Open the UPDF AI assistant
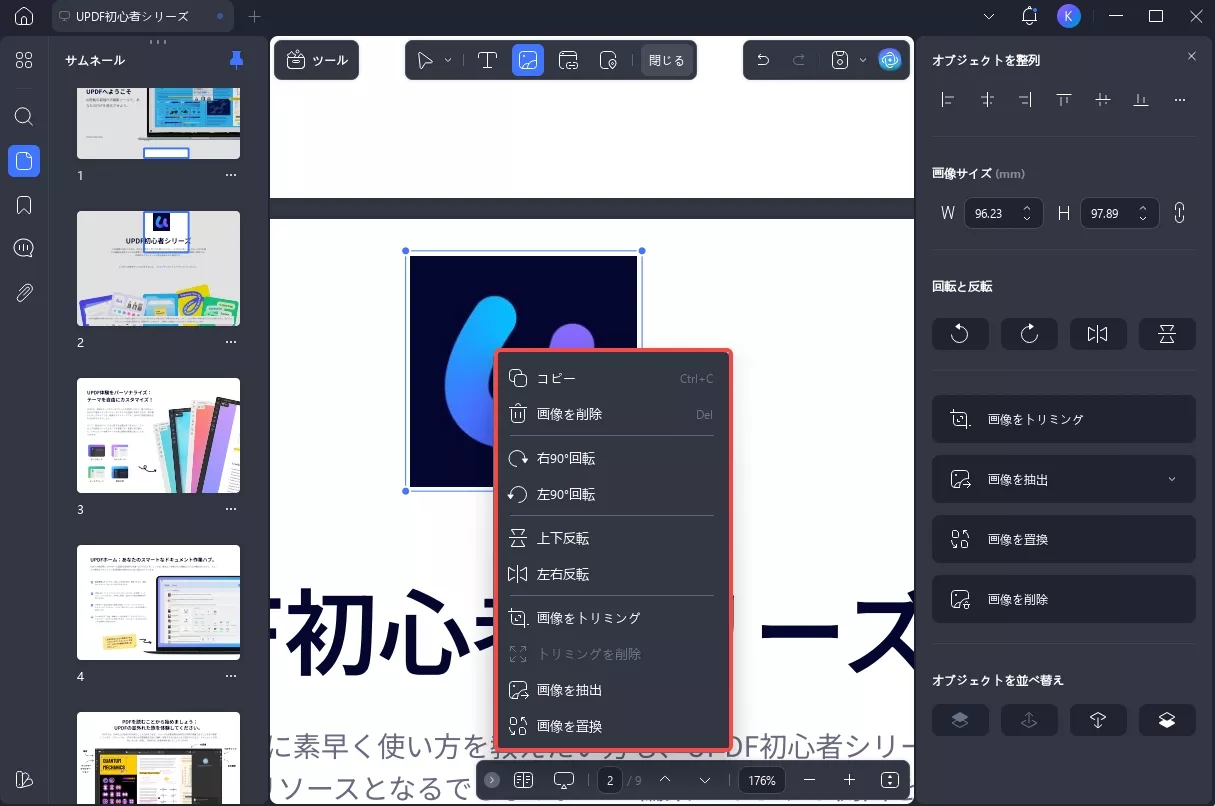Screen dimensions: 1215x806 (x=889, y=60)
